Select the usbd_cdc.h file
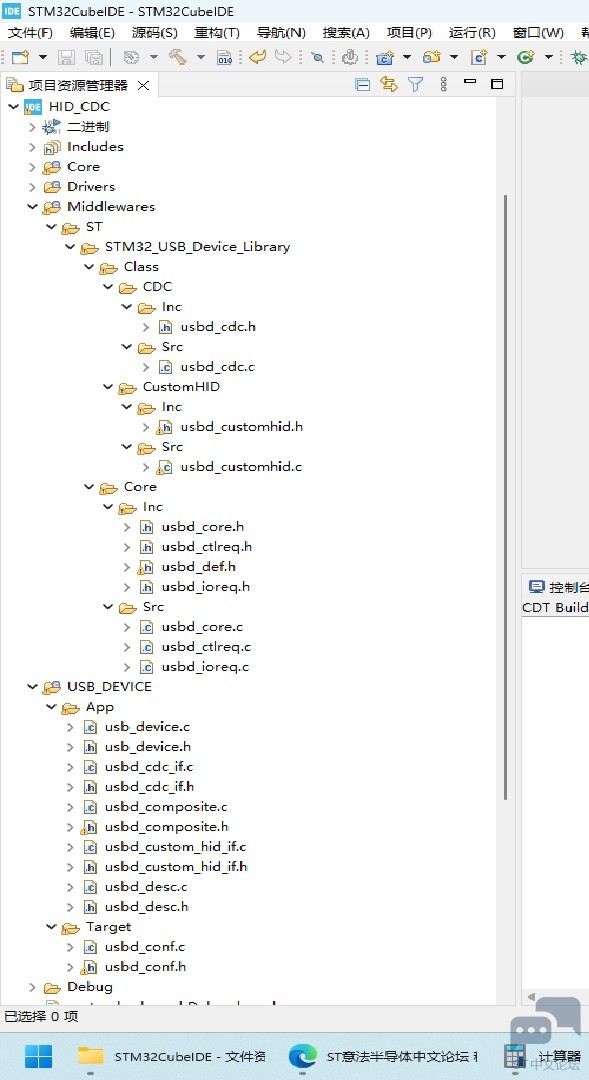The height and width of the screenshot is (1080, 589). pos(218,326)
